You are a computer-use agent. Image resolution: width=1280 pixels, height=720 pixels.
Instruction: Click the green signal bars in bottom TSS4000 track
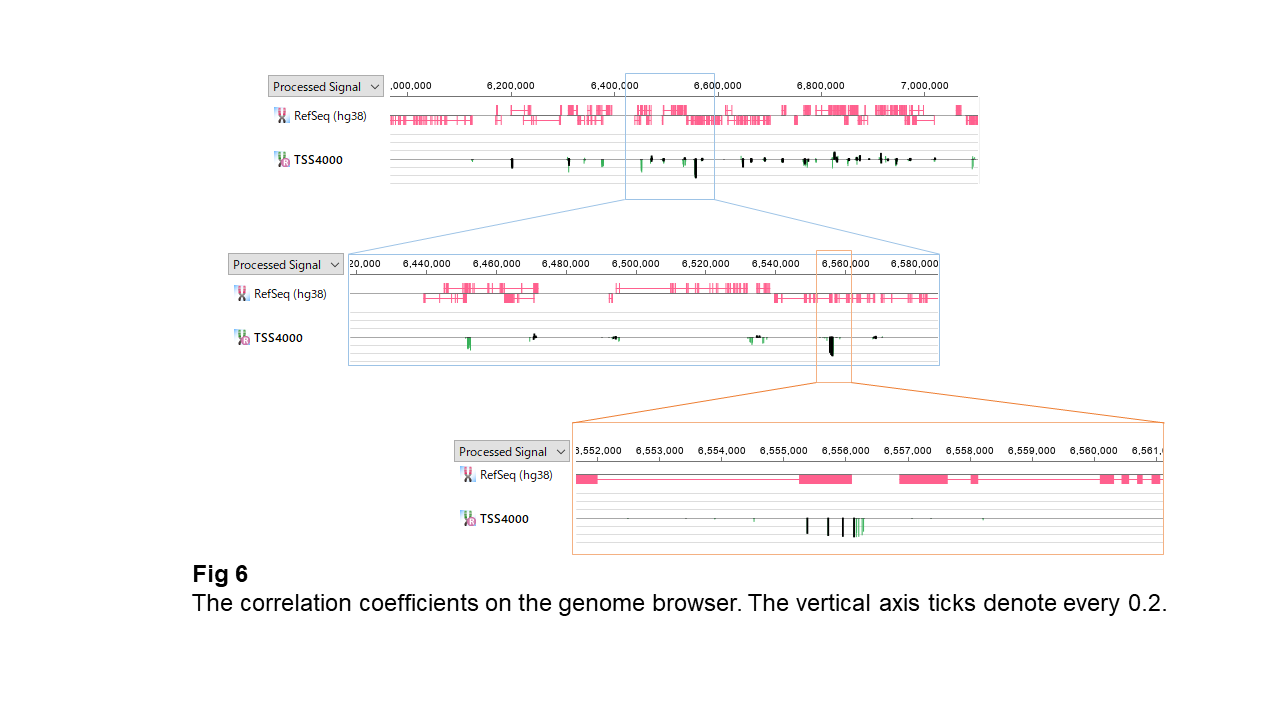tap(860, 526)
